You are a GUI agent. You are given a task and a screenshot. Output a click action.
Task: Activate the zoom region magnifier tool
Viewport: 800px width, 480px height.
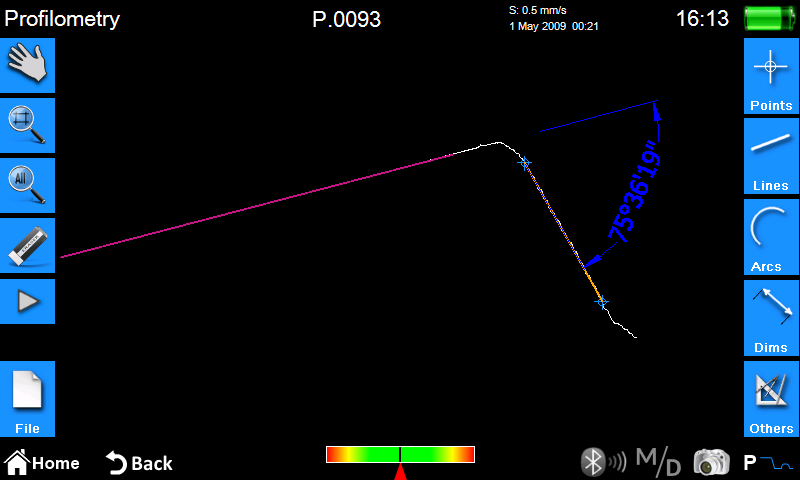click(27, 125)
